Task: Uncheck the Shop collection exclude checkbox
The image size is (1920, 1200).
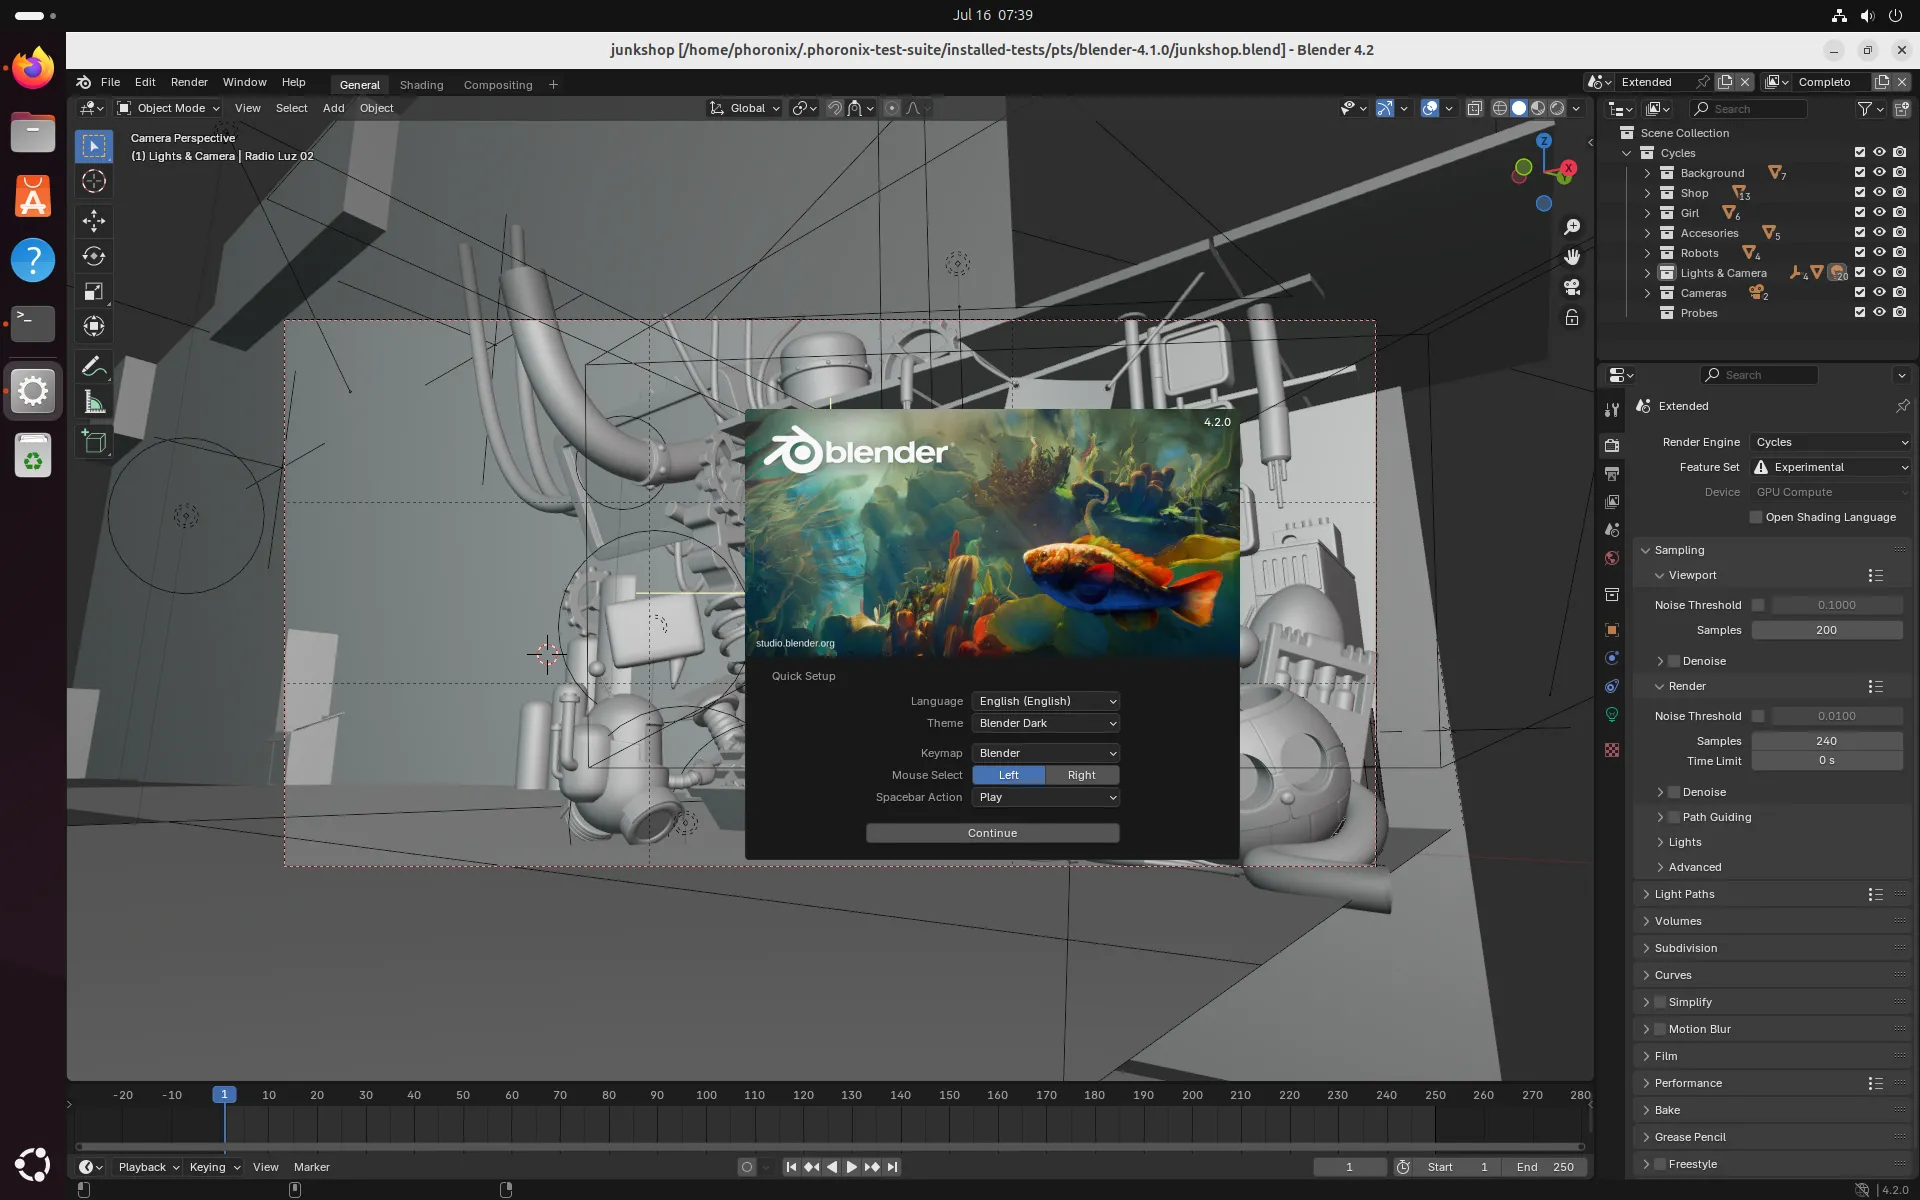Action: (x=1860, y=193)
